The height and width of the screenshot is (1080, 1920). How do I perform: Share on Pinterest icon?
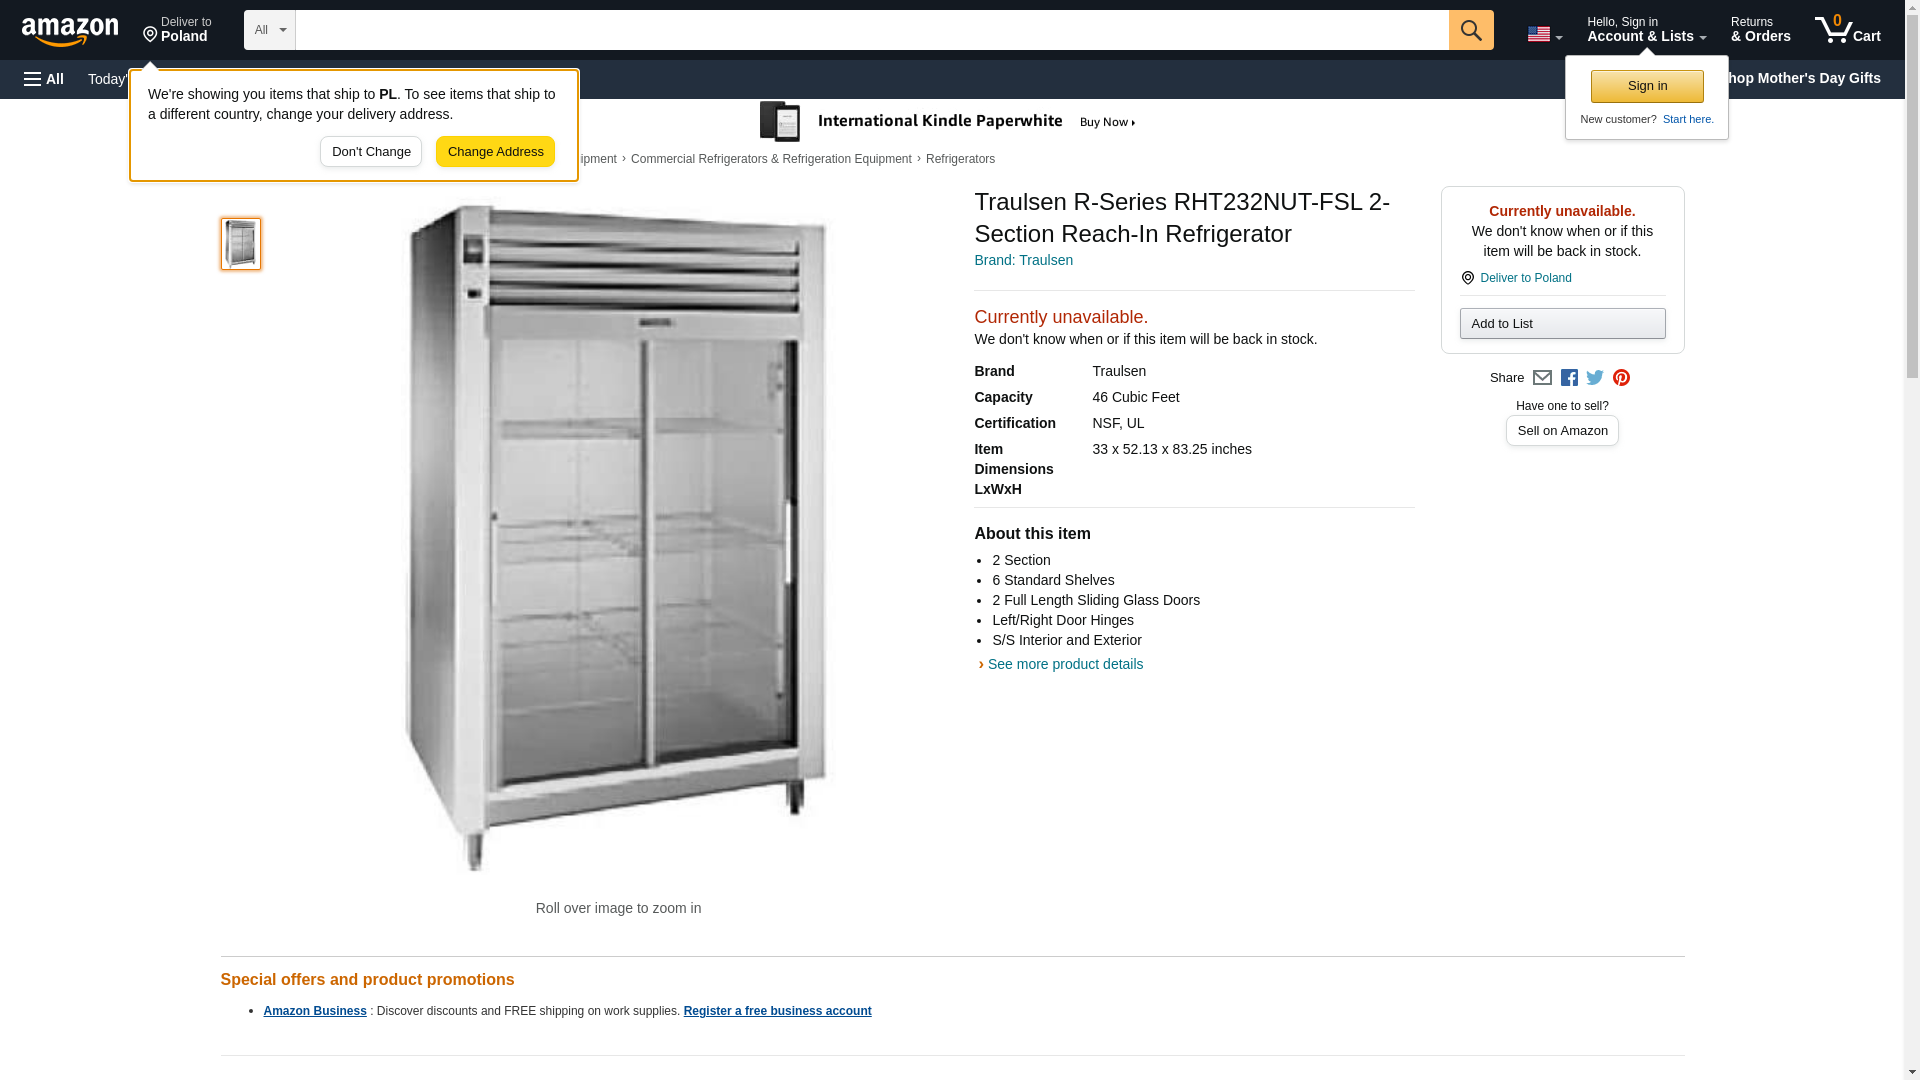pyautogui.click(x=1621, y=378)
